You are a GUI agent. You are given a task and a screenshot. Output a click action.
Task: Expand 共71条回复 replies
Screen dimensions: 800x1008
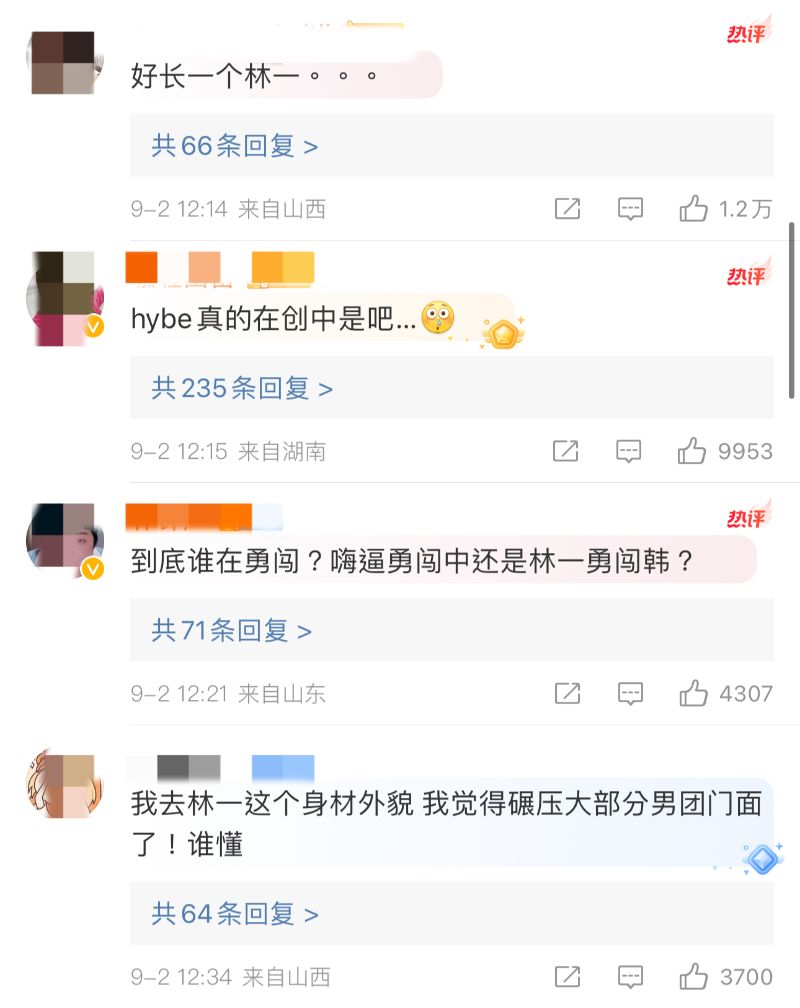point(232,631)
